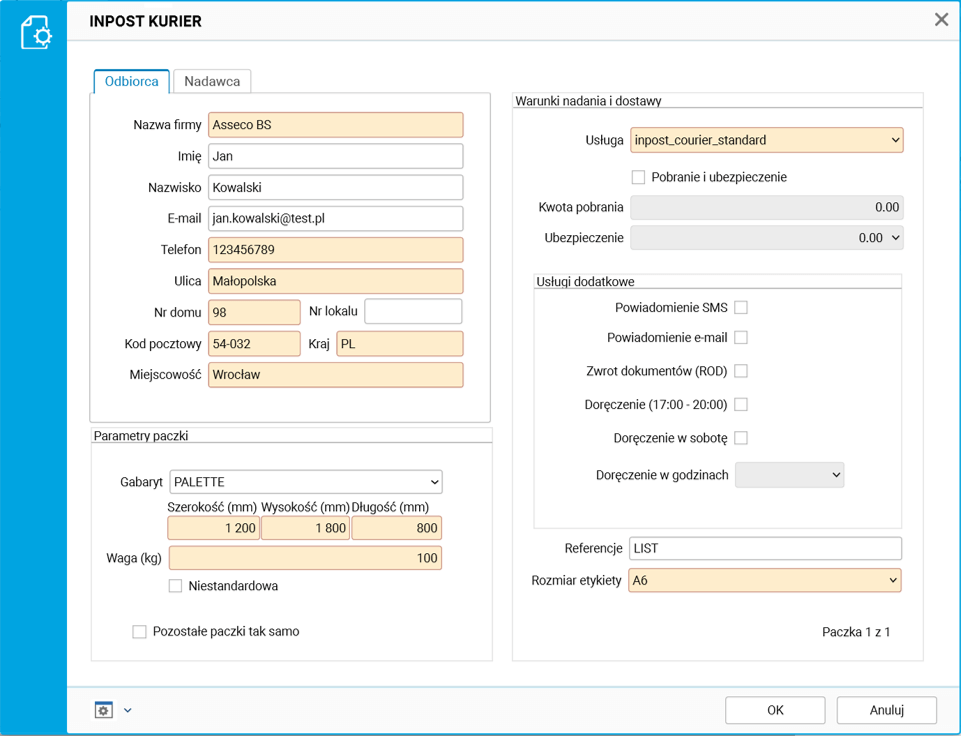Select the Odbiorca tab

pos(131,81)
